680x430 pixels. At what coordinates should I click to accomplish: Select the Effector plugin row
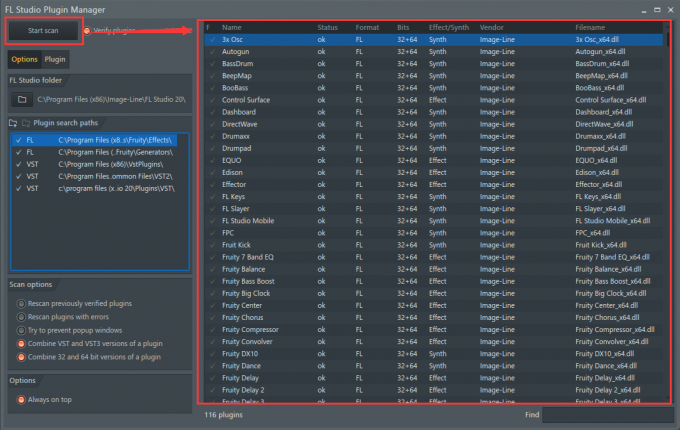434,185
